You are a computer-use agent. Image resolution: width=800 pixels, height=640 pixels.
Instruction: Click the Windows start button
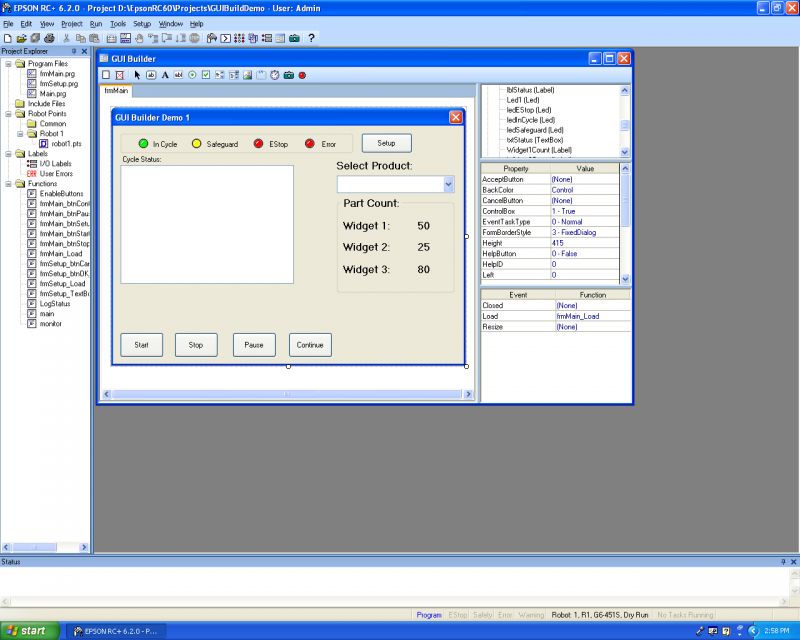30,631
